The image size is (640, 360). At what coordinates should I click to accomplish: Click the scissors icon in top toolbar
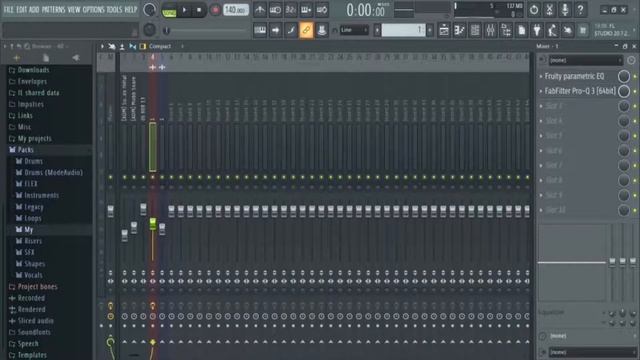pyautogui.click(x=549, y=9)
